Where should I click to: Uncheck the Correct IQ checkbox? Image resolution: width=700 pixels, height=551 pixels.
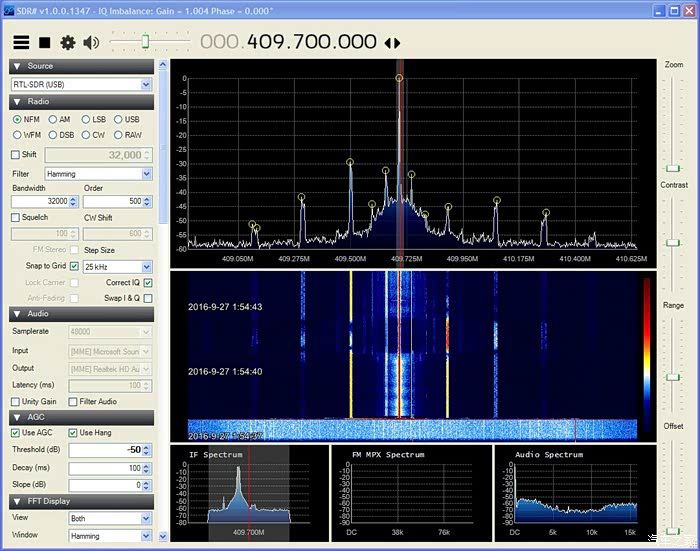148,282
